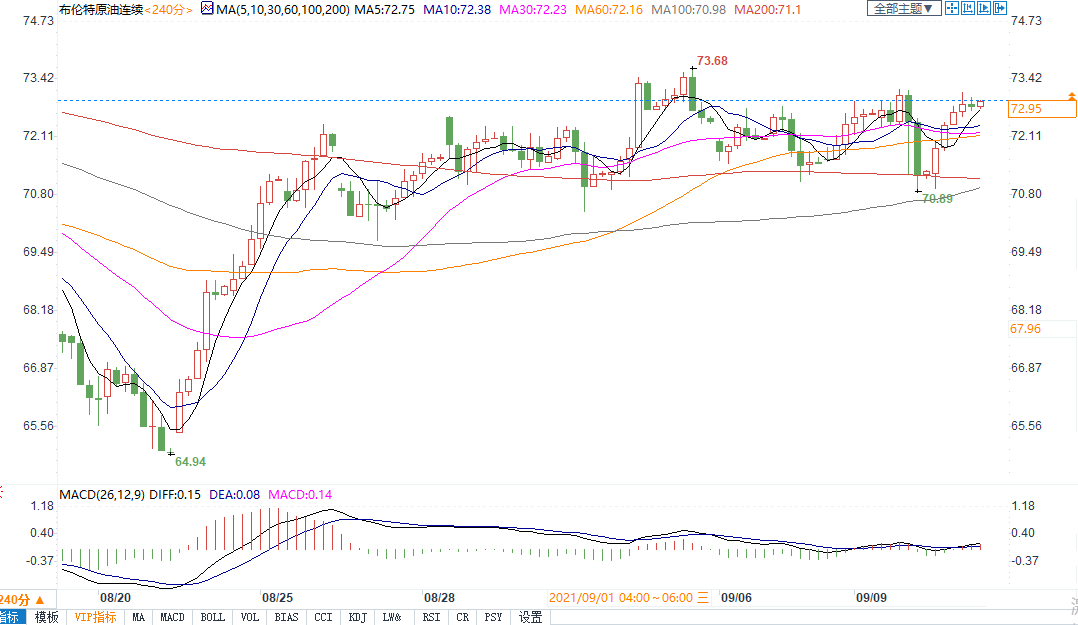Viewport: 1078px width, 625px height.
Task: Click the 72.95 current price label
Action: 1026,108
